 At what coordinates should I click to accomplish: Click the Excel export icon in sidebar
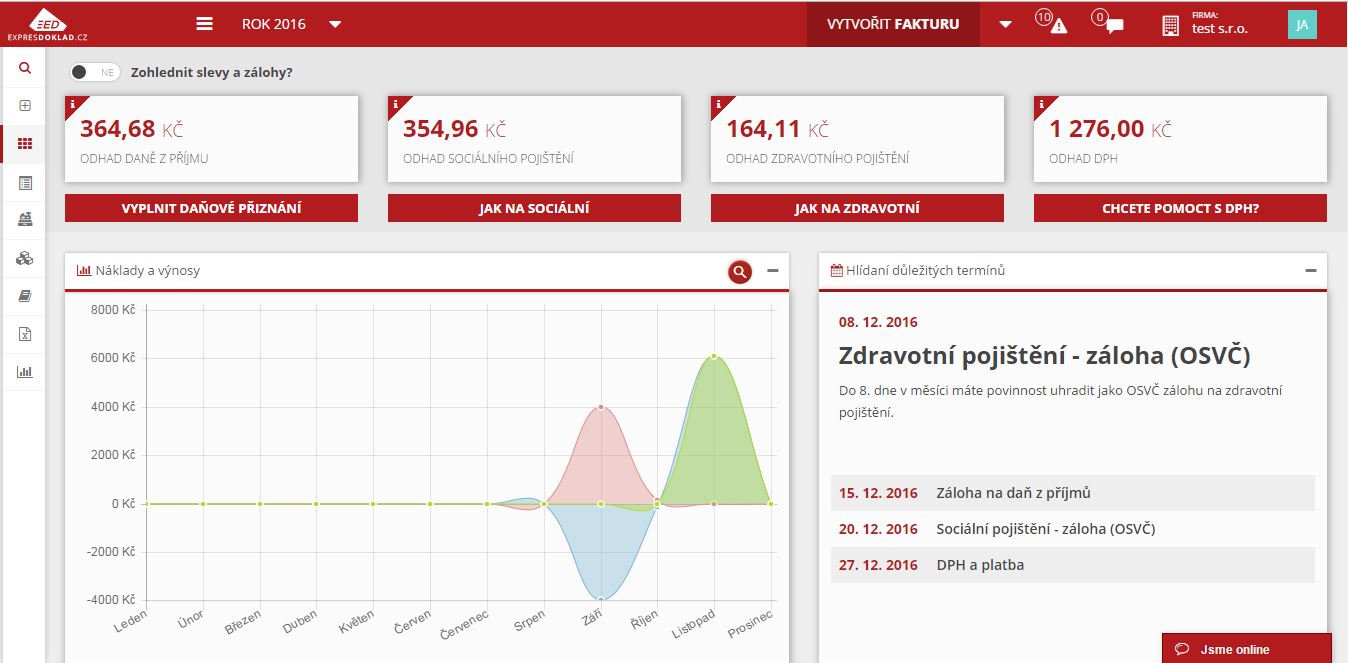[x=25, y=334]
